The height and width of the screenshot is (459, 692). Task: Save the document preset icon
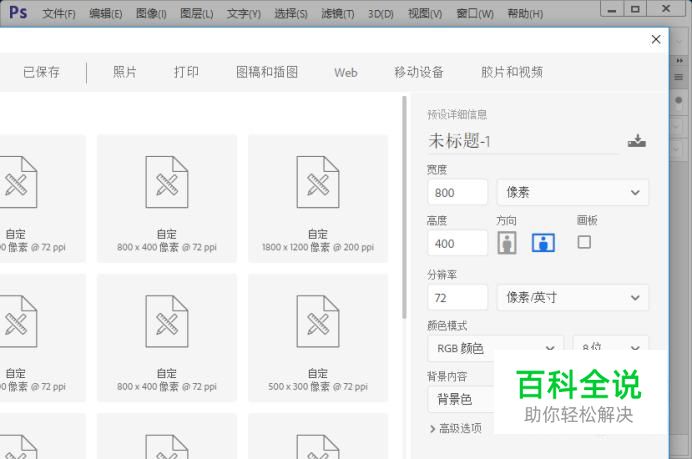636,141
